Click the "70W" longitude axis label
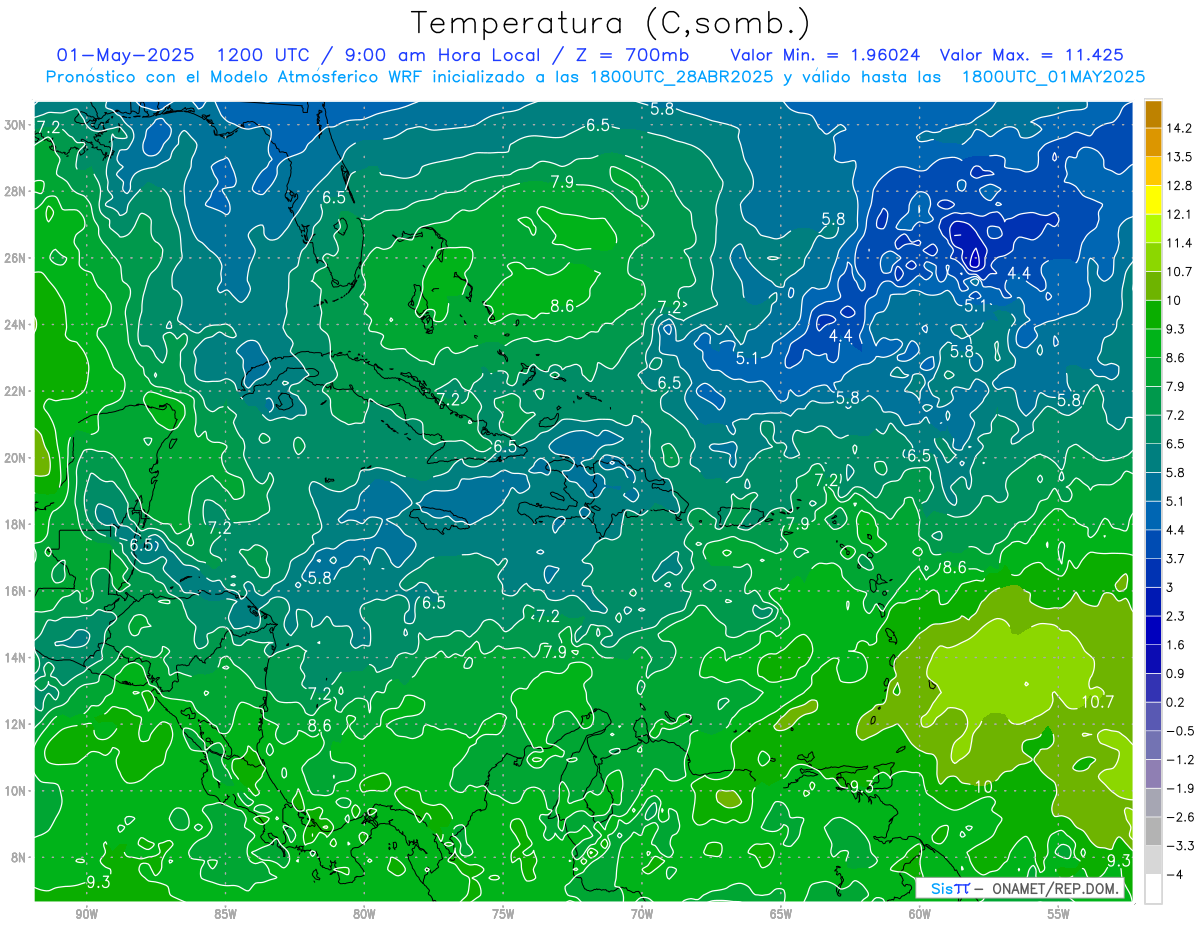The width and height of the screenshot is (1200, 927). click(642, 914)
